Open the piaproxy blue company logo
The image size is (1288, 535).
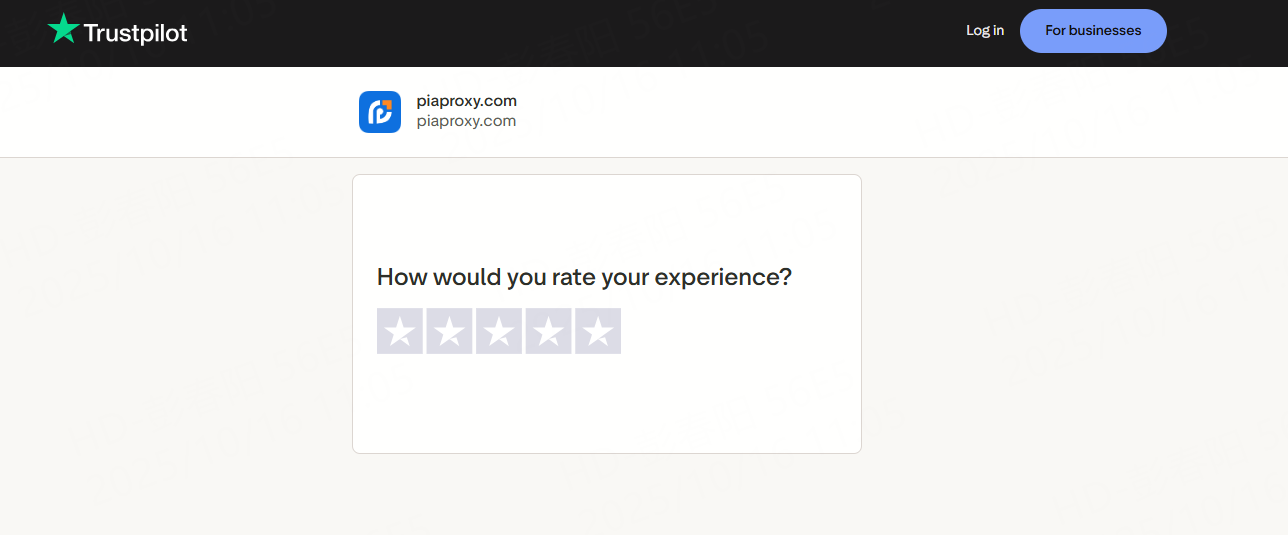click(x=380, y=112)
